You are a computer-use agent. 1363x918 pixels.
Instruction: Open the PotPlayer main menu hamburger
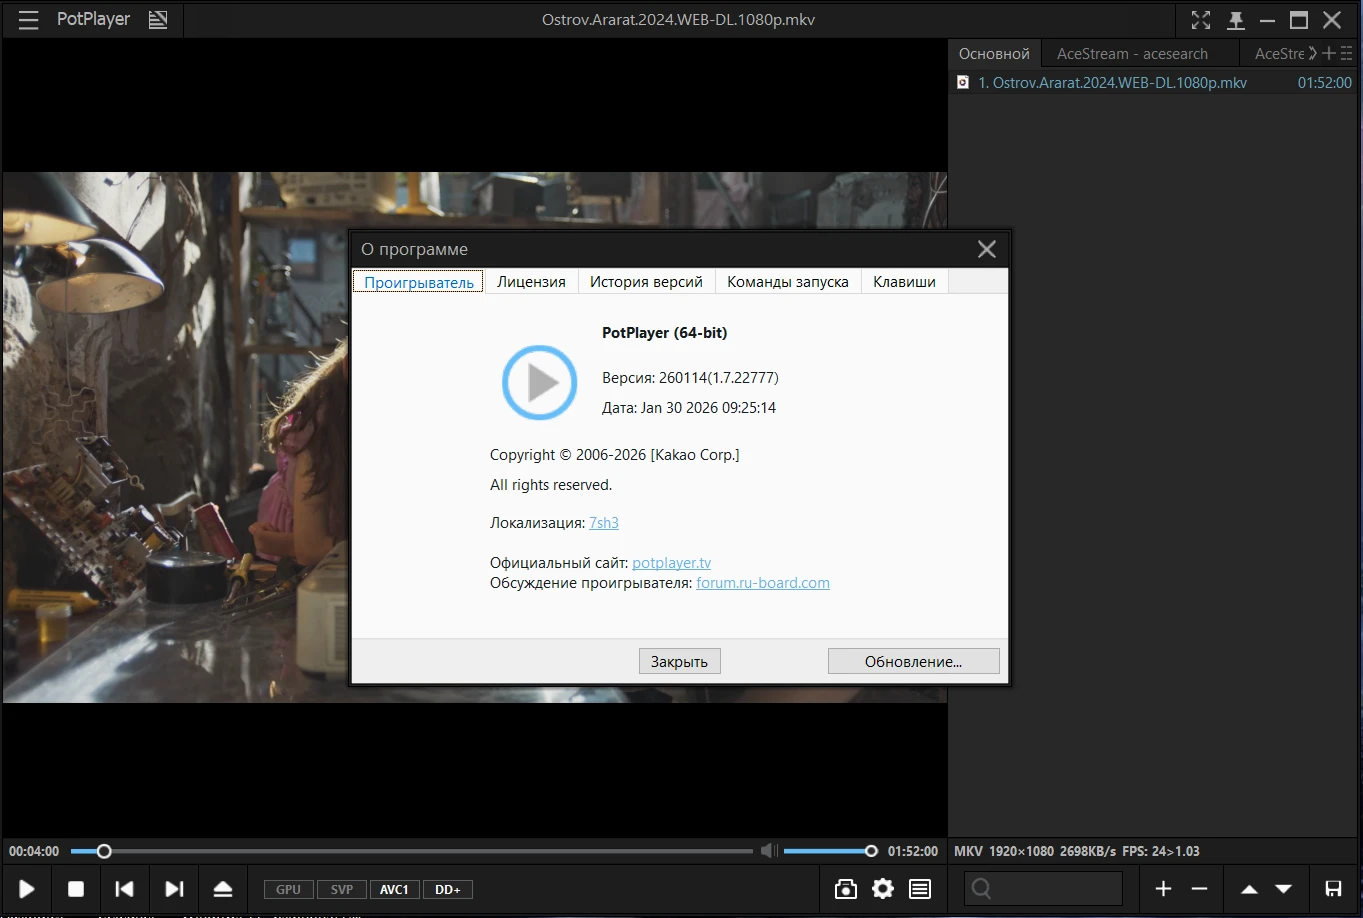click(x=28, y=20)
